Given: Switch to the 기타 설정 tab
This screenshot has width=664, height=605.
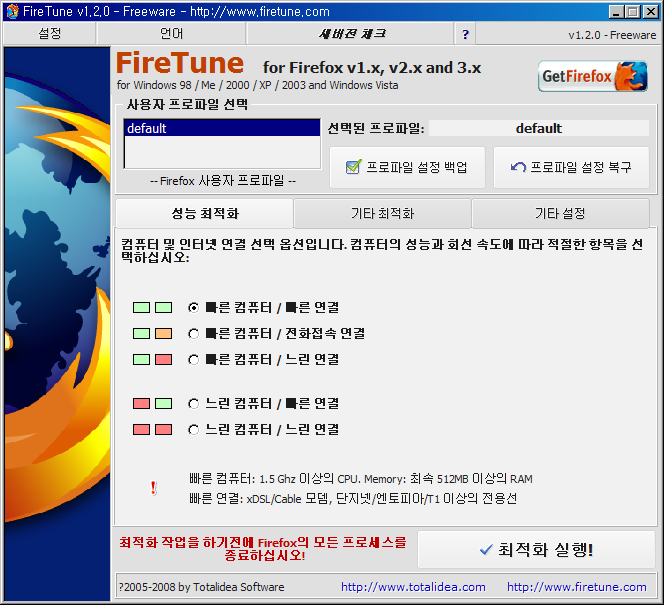Looking at the screenshot, I should [x=560, y=213].
